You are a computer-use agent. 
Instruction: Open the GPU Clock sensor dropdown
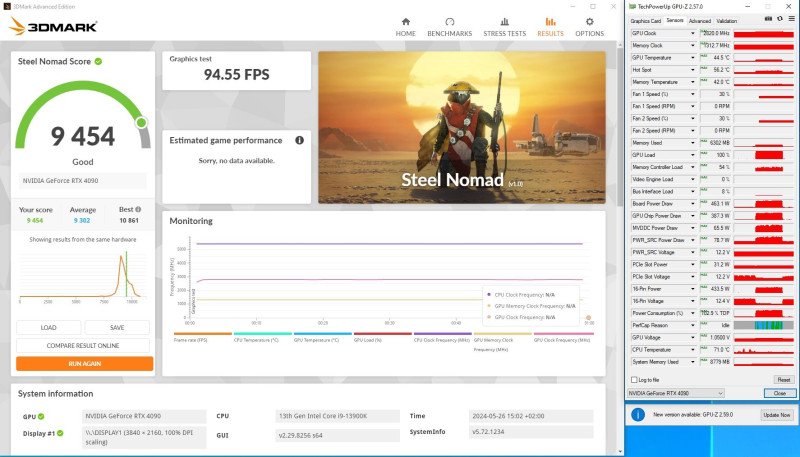[692, 33]
